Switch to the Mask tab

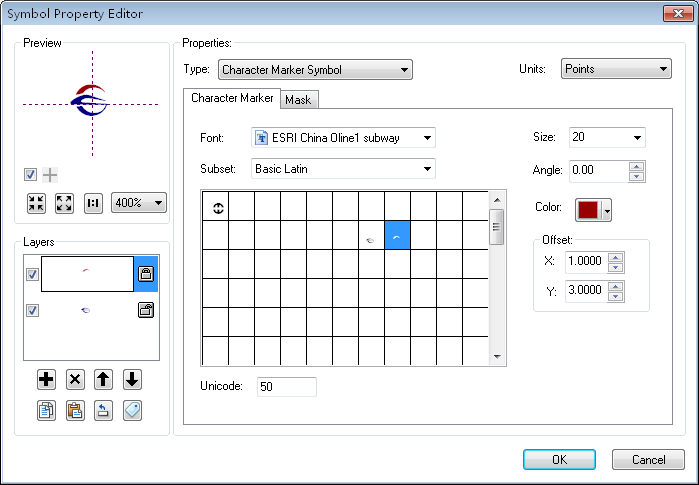coord(298,100)
